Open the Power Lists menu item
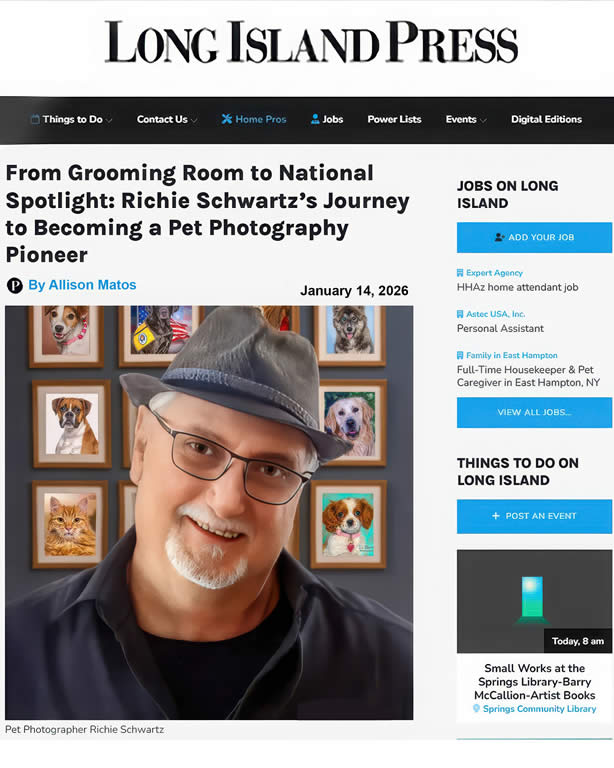Image resolution: width=614 pixels, height=768 pixels. [394, 119]
